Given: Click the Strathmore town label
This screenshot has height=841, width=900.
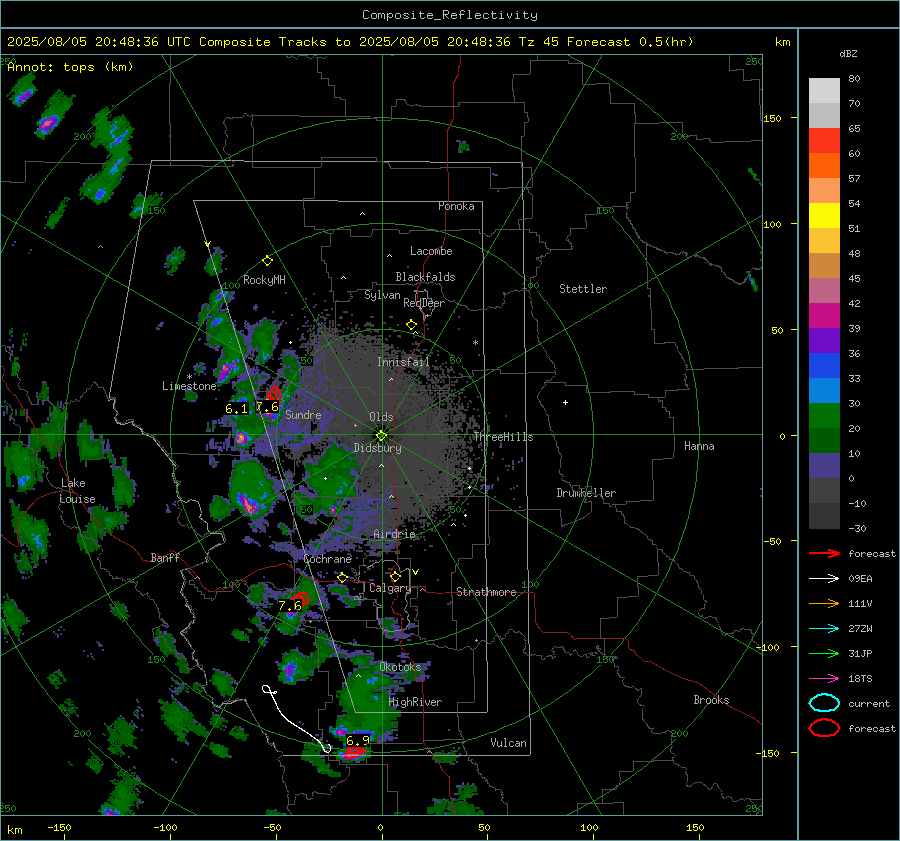Looking at the screenshot, I should pos(486,592).
